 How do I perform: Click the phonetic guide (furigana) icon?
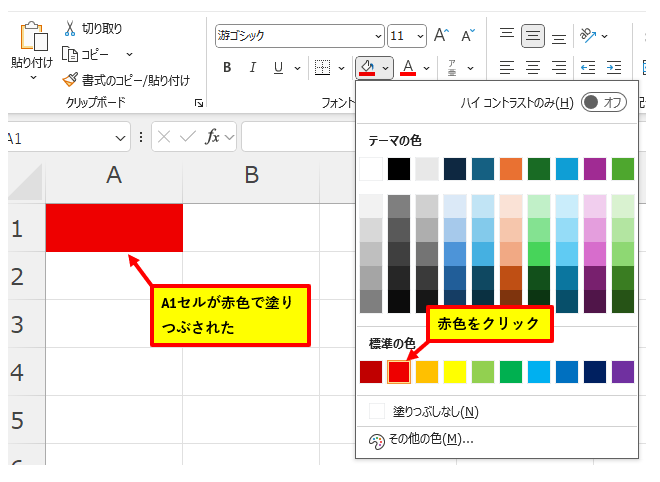tap(452, 67)
